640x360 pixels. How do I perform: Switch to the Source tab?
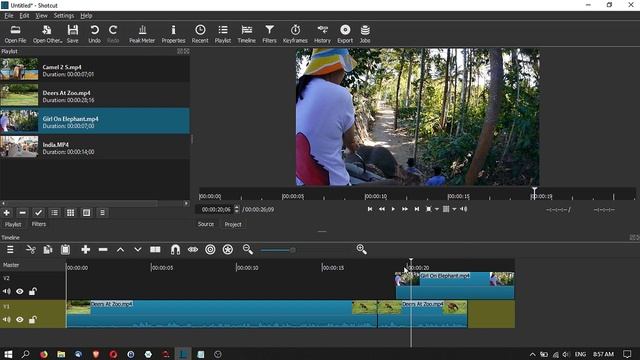(206, 224)
